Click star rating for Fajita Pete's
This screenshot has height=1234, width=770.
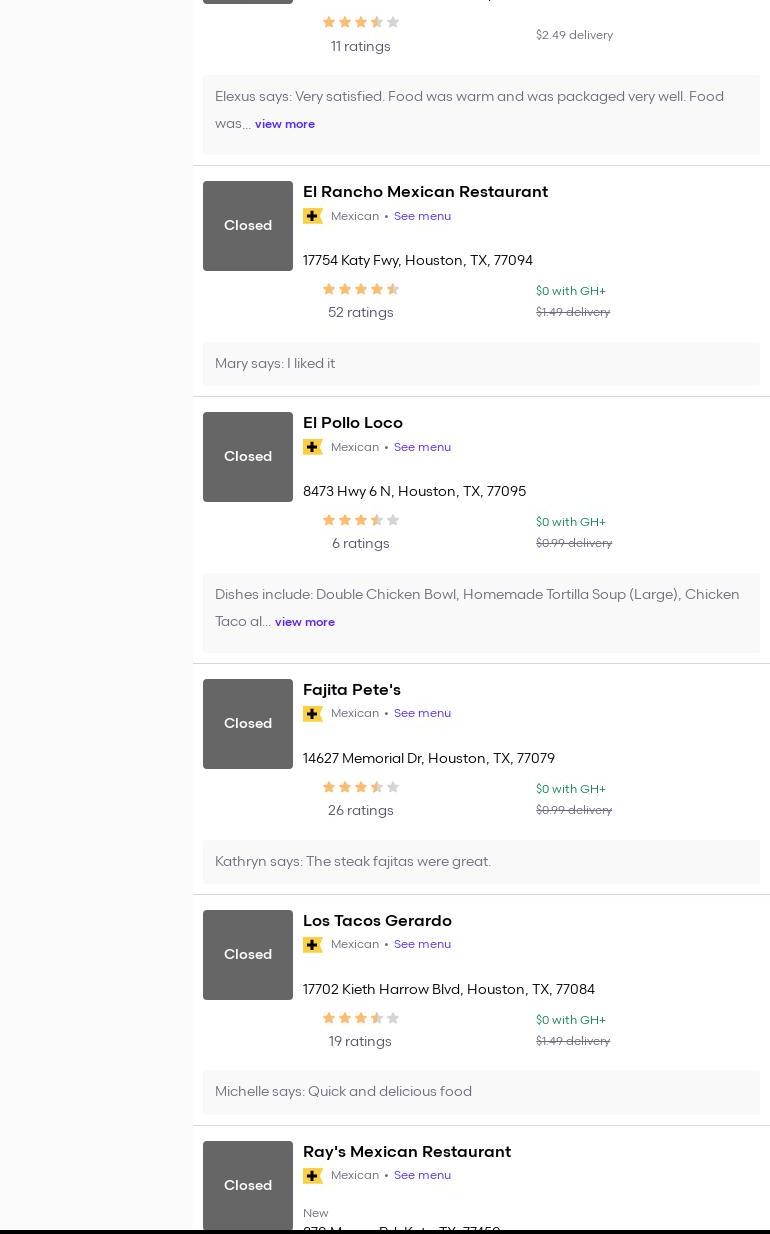[x=360, y=787]
